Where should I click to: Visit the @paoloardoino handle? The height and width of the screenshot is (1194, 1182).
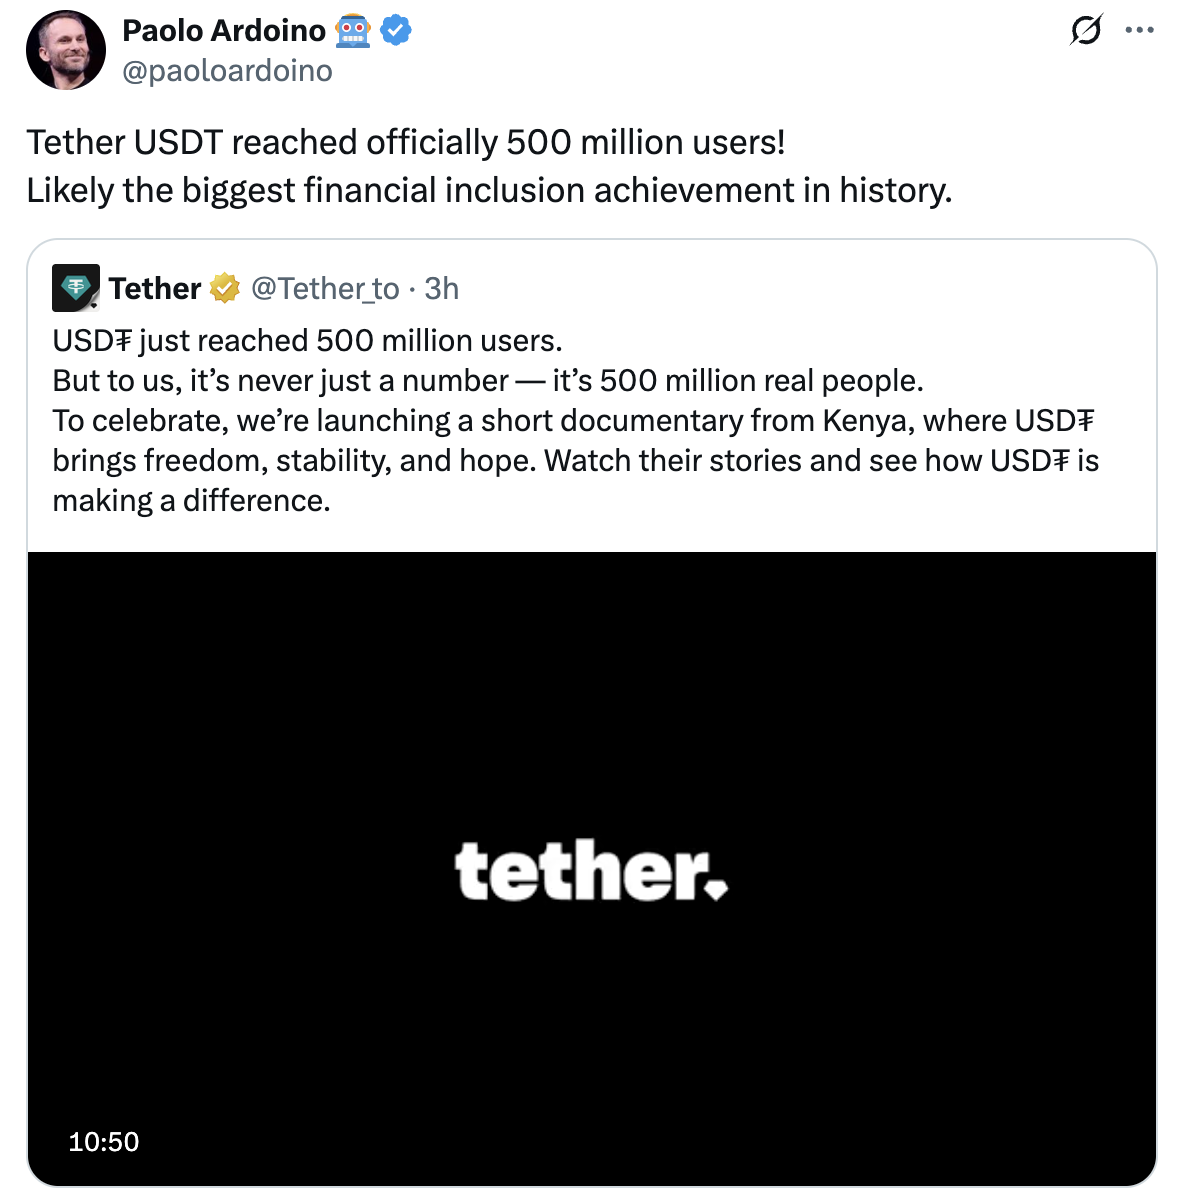click(x=227, y=71)
